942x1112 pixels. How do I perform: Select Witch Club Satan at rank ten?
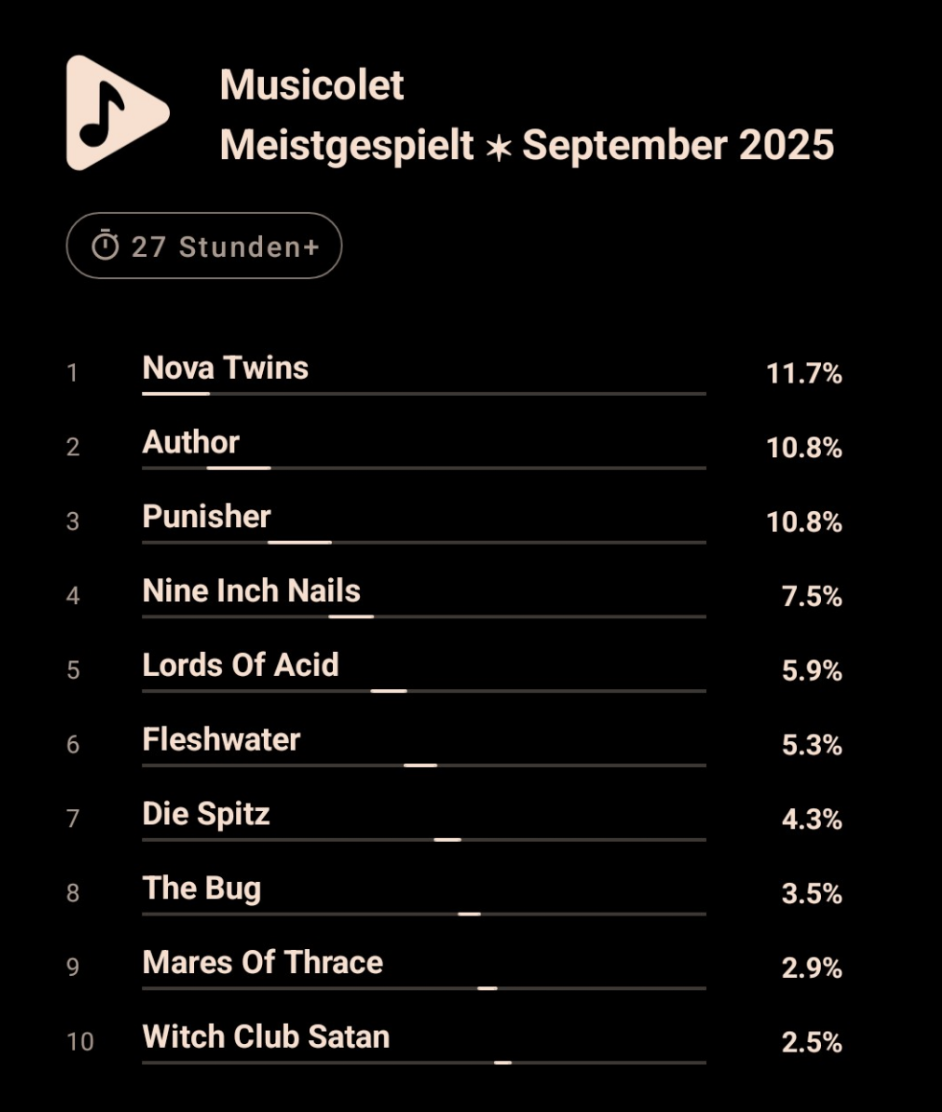(266, 1036)
